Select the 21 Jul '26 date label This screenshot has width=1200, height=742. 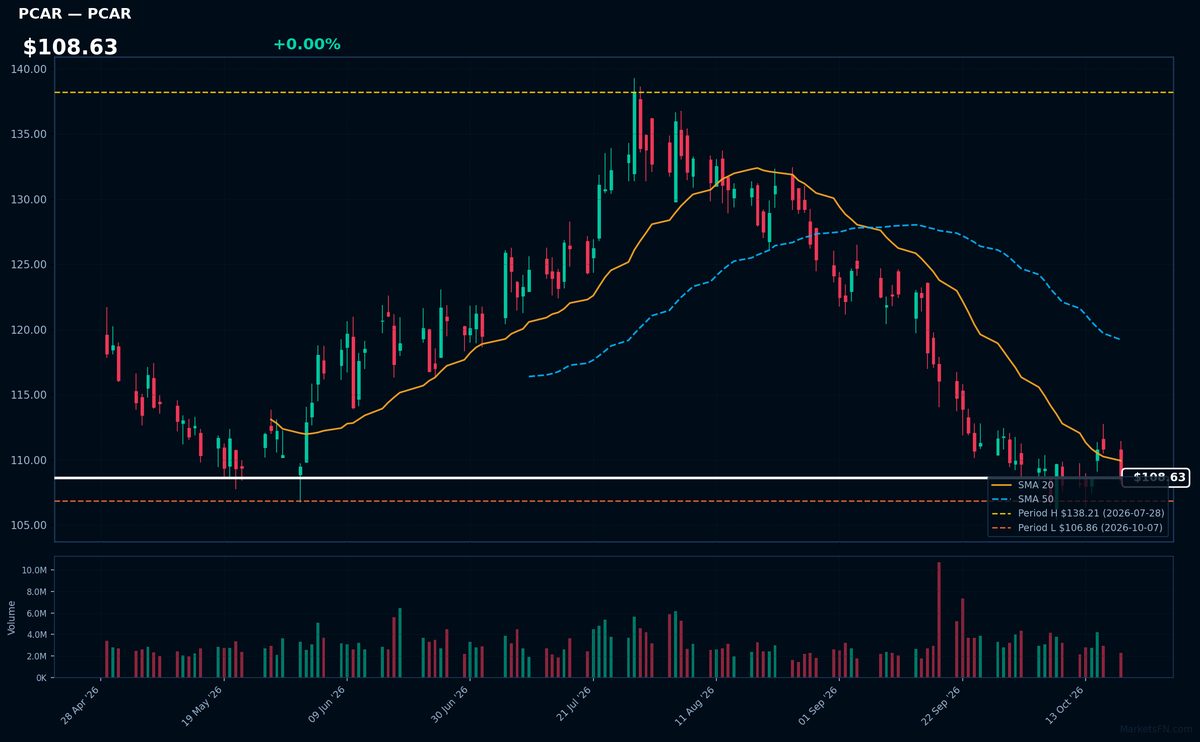click(x=573, y=705)
